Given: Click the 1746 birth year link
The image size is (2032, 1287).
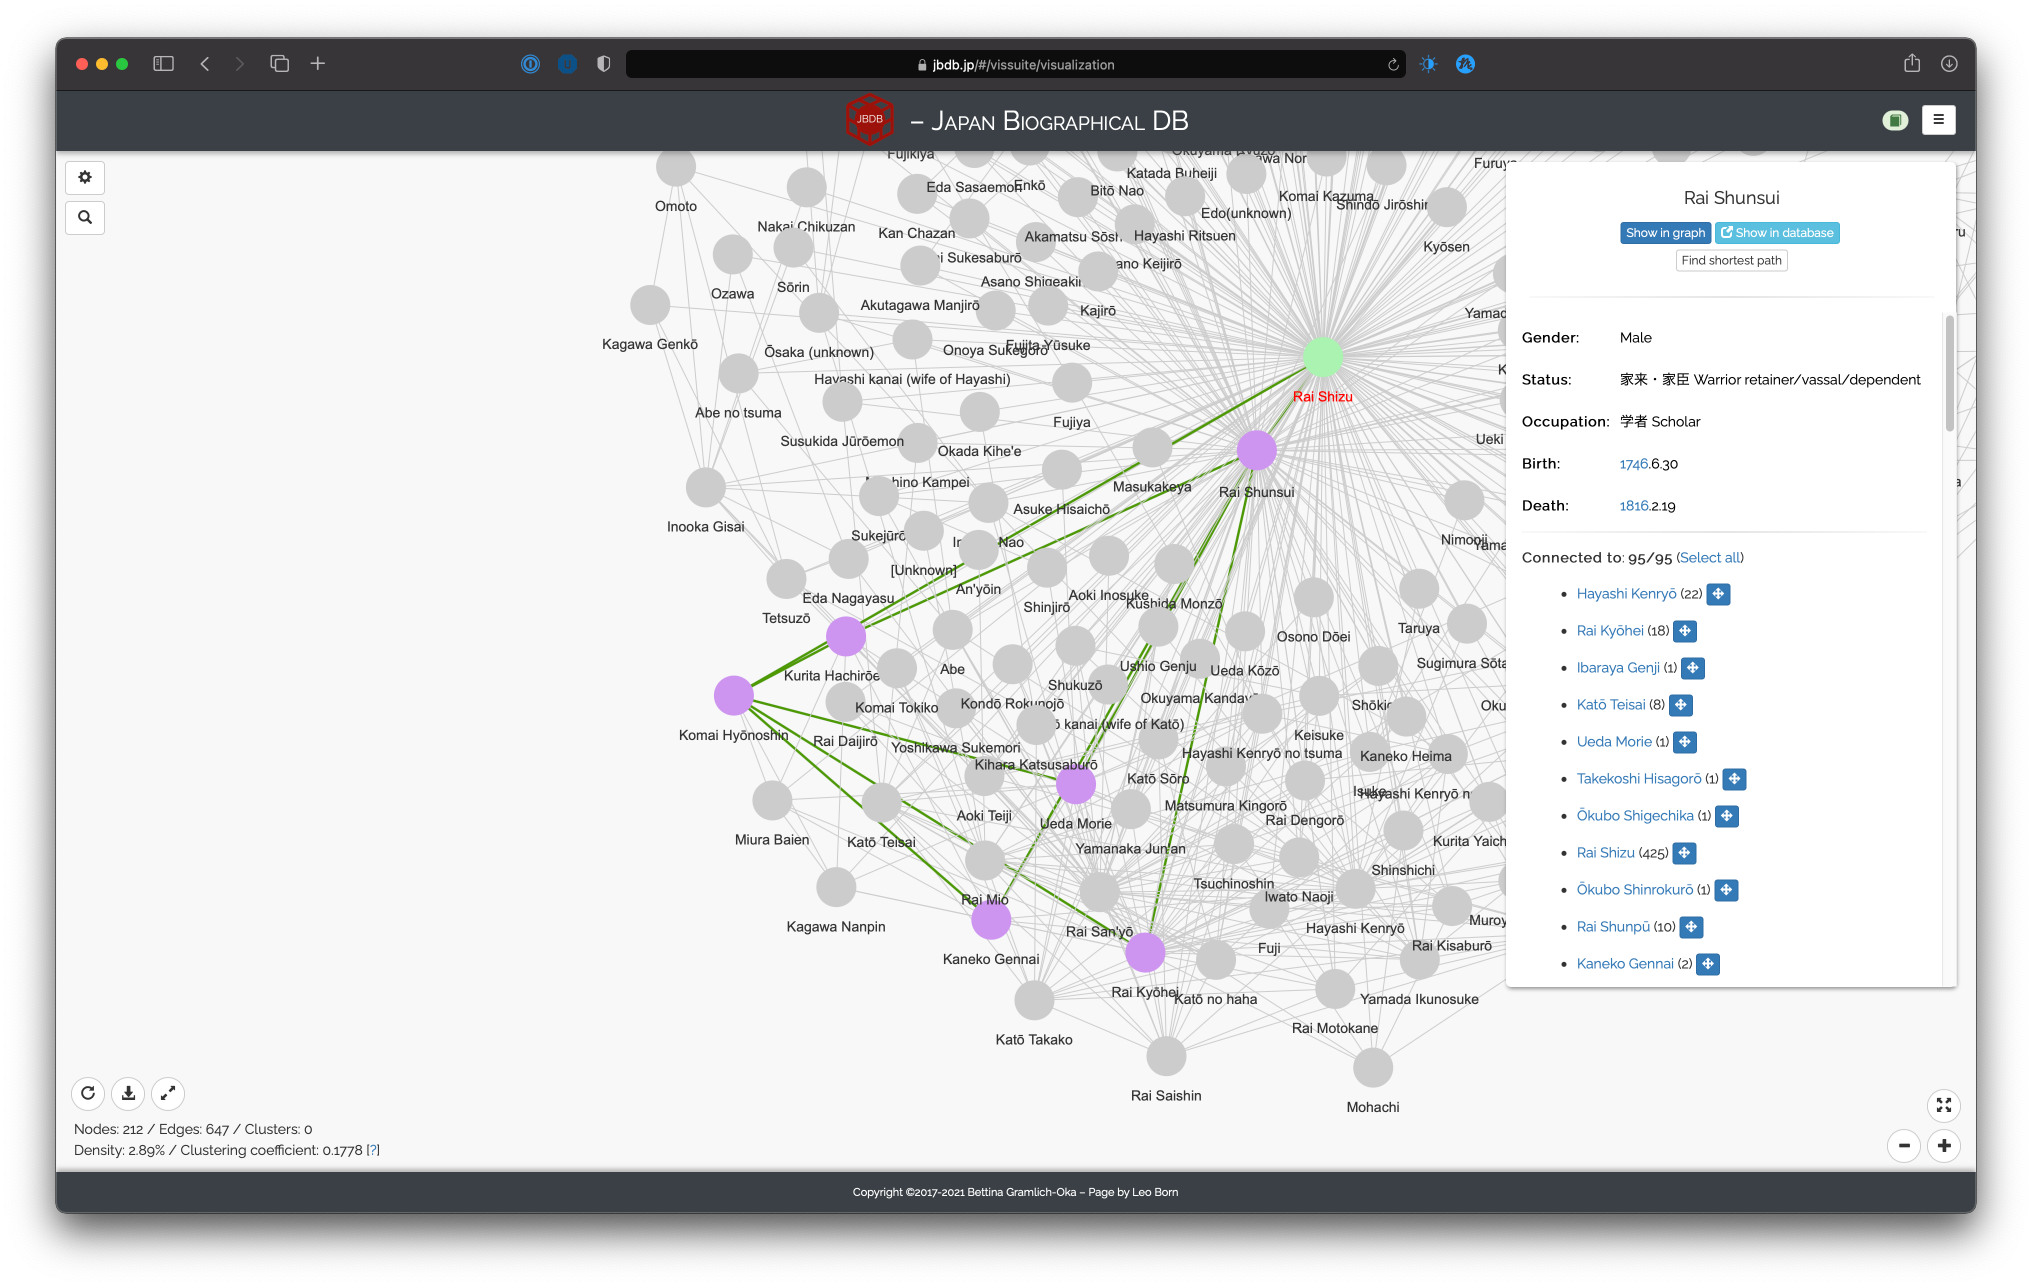Looking at the screenshot, I should click(1632, 462).
